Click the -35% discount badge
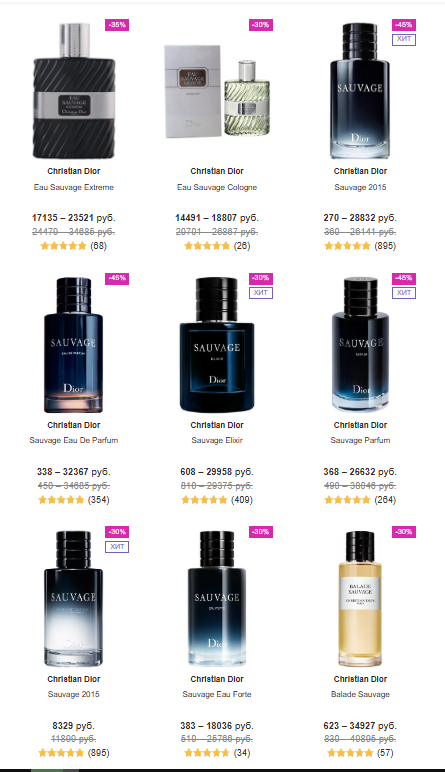This screenshot has height=772, width=445. pos(117,25)
